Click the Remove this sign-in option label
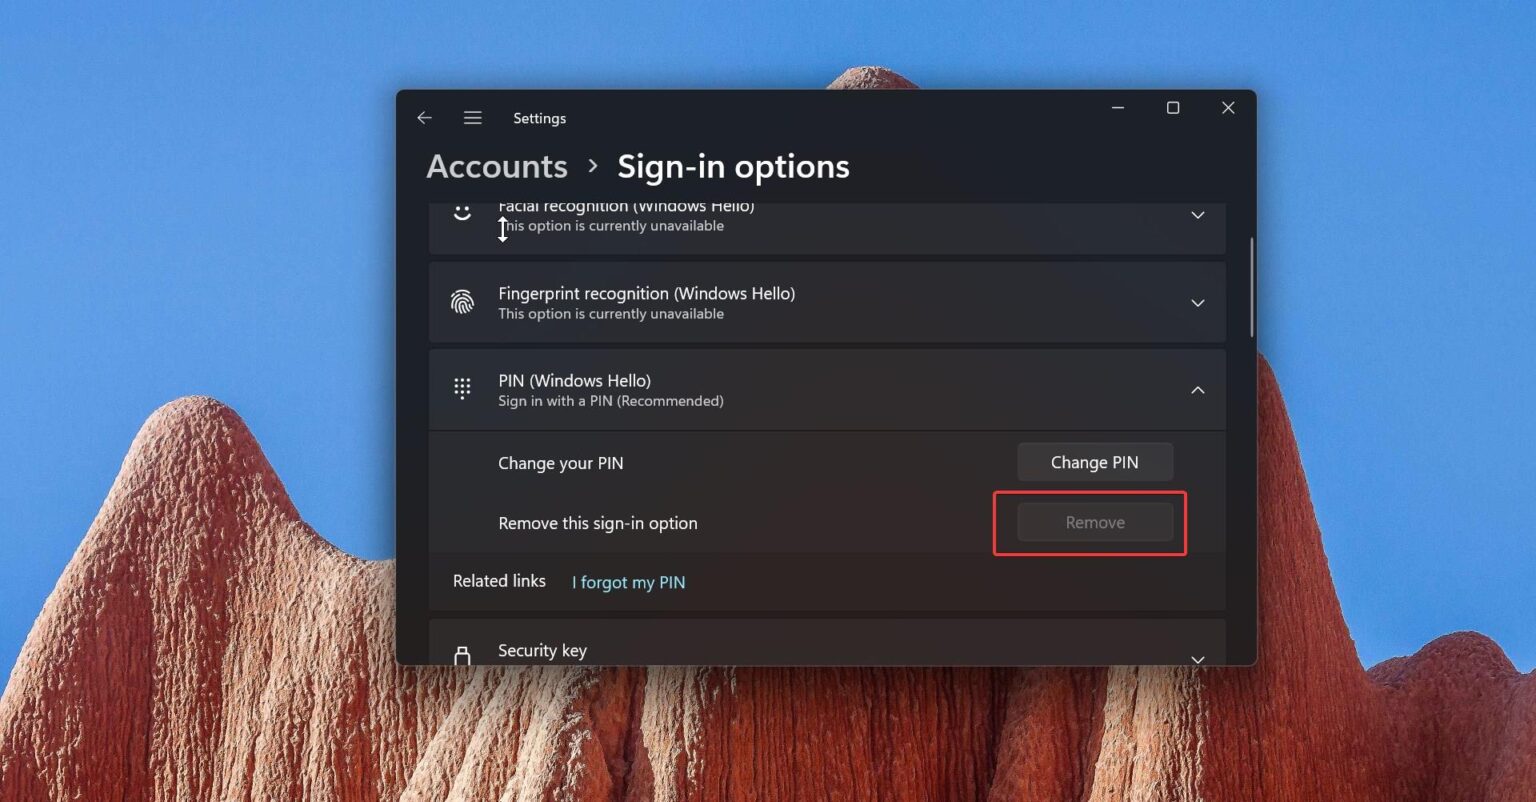Screen dimensions: 1536x802 (x=597, y=522)
